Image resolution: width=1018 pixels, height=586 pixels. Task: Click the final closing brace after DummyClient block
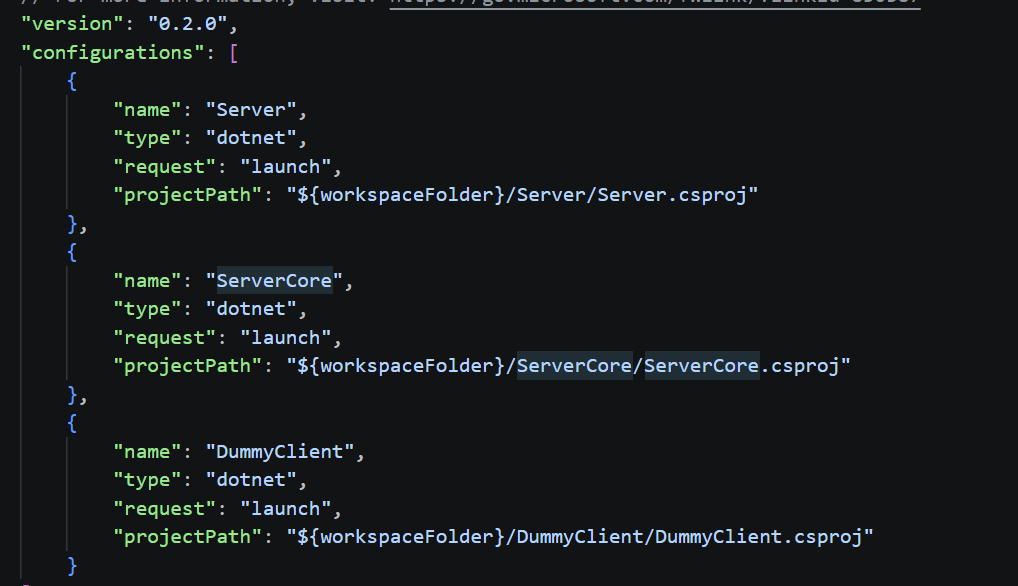73,565
